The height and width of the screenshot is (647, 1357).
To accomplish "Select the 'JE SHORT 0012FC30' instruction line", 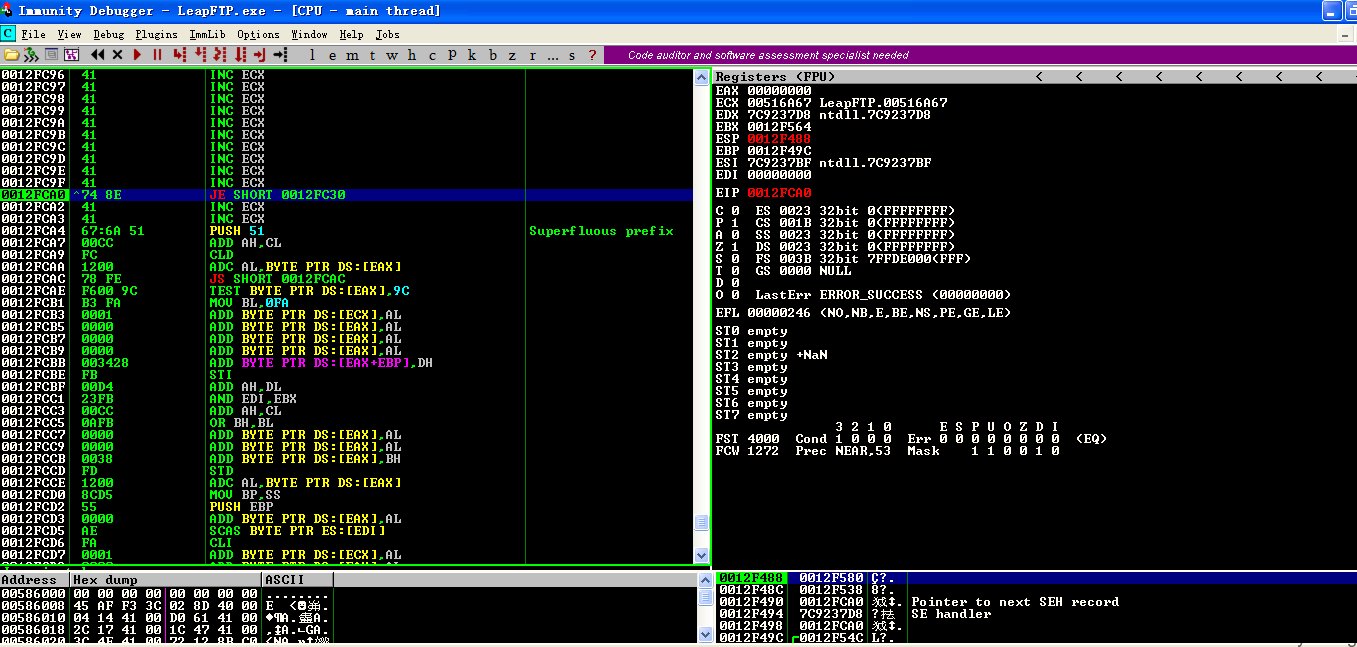I will pos(346,195).
